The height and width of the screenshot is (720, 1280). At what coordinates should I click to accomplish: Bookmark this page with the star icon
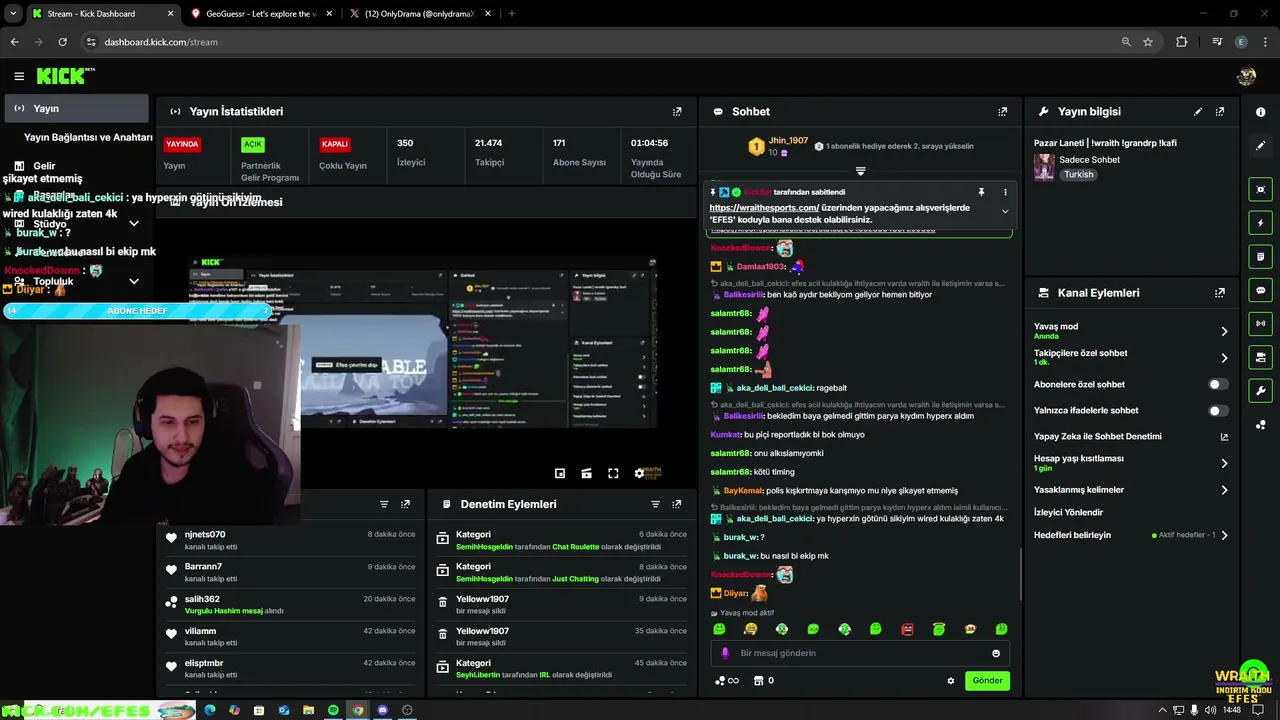coord(1148,42)
